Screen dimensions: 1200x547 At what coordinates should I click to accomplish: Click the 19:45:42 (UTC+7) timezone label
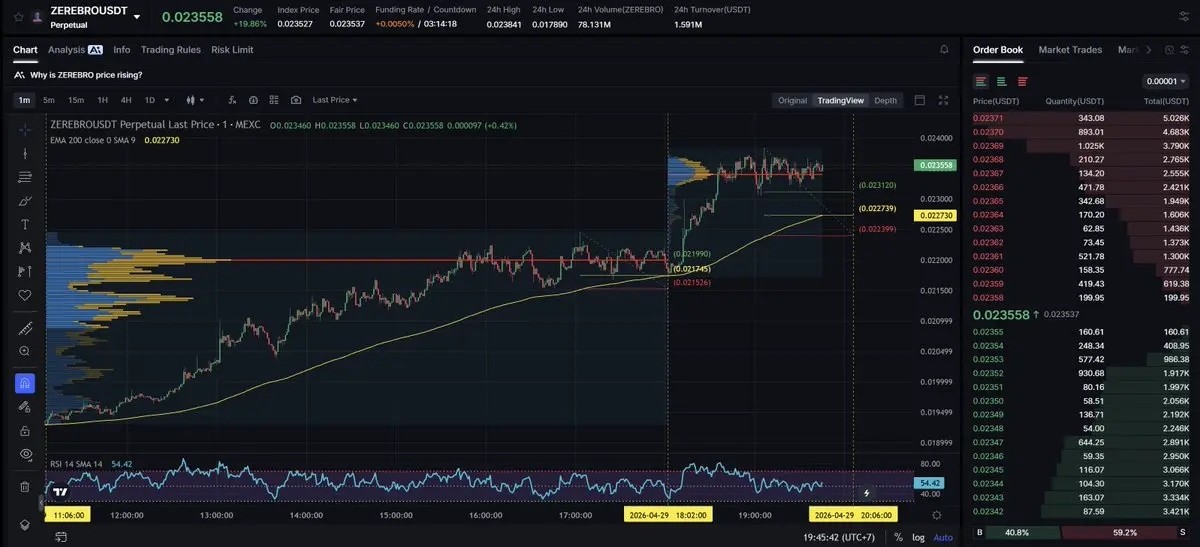point(841,537)
